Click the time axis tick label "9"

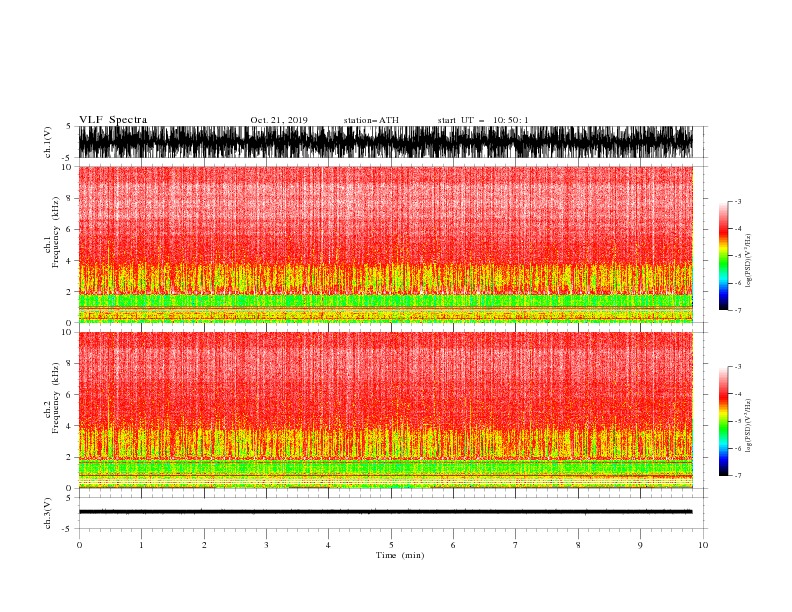click(640, 545)
